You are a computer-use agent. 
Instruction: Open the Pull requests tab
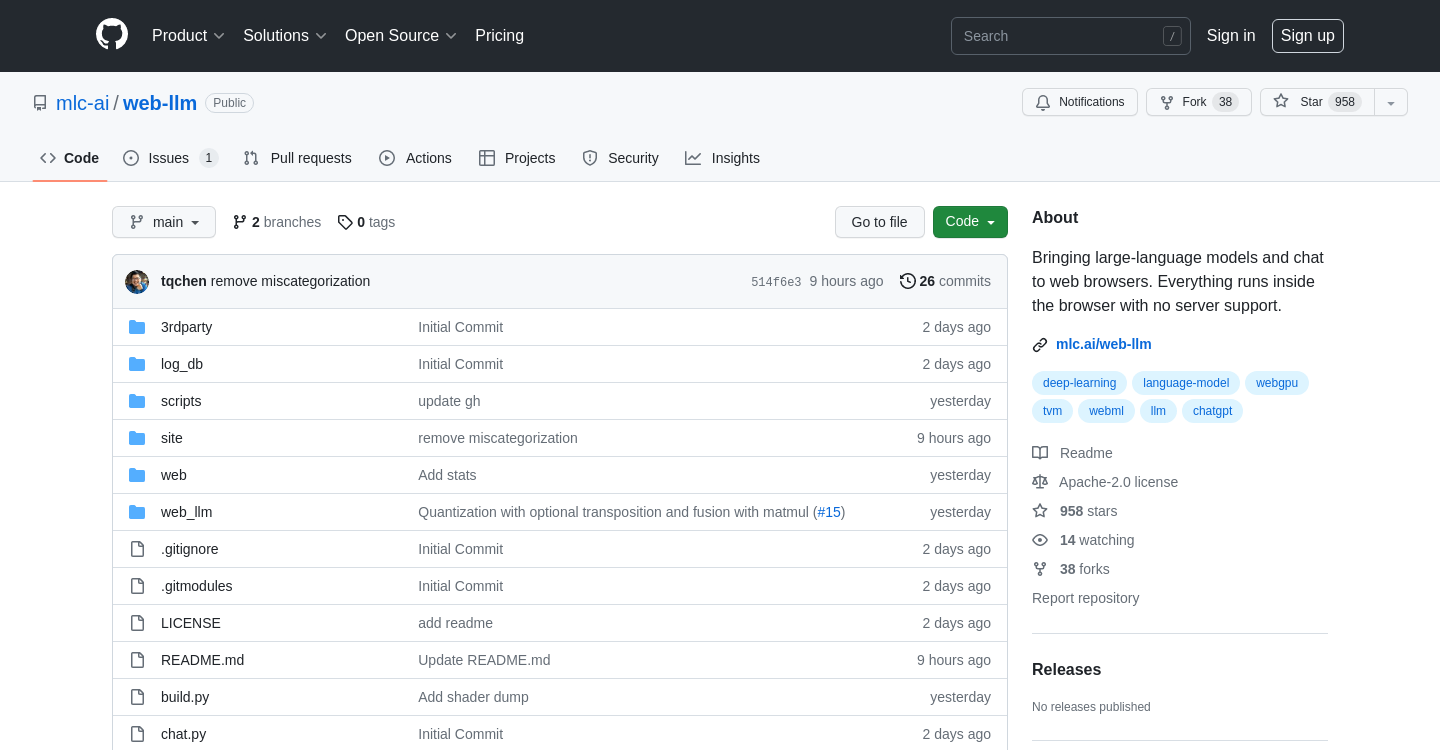pos(298,158)
